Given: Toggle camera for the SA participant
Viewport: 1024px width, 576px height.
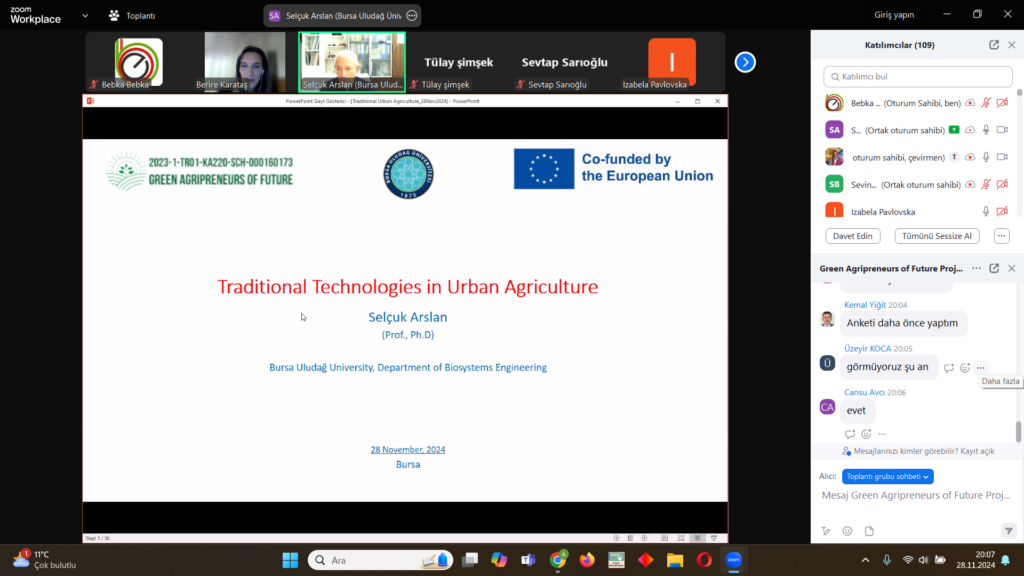Looking at the screenshot, I should [1002, 130].
